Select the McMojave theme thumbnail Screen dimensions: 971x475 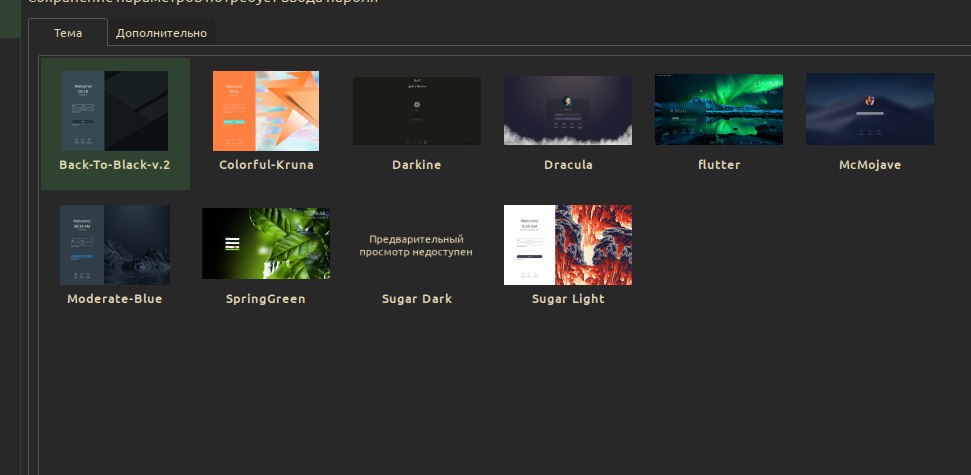[x=870, y=109]
